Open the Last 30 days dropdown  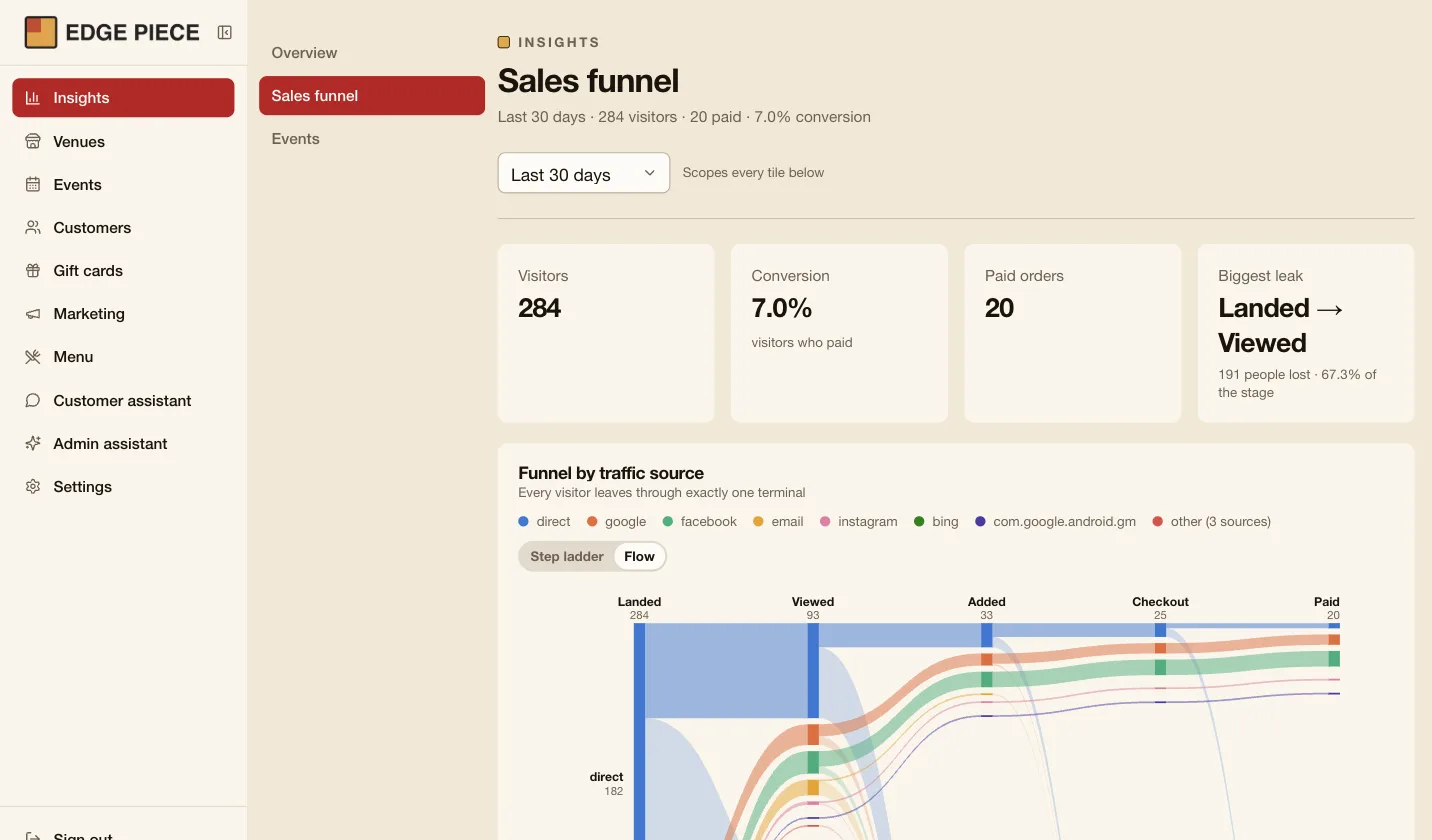click(584, 173)
